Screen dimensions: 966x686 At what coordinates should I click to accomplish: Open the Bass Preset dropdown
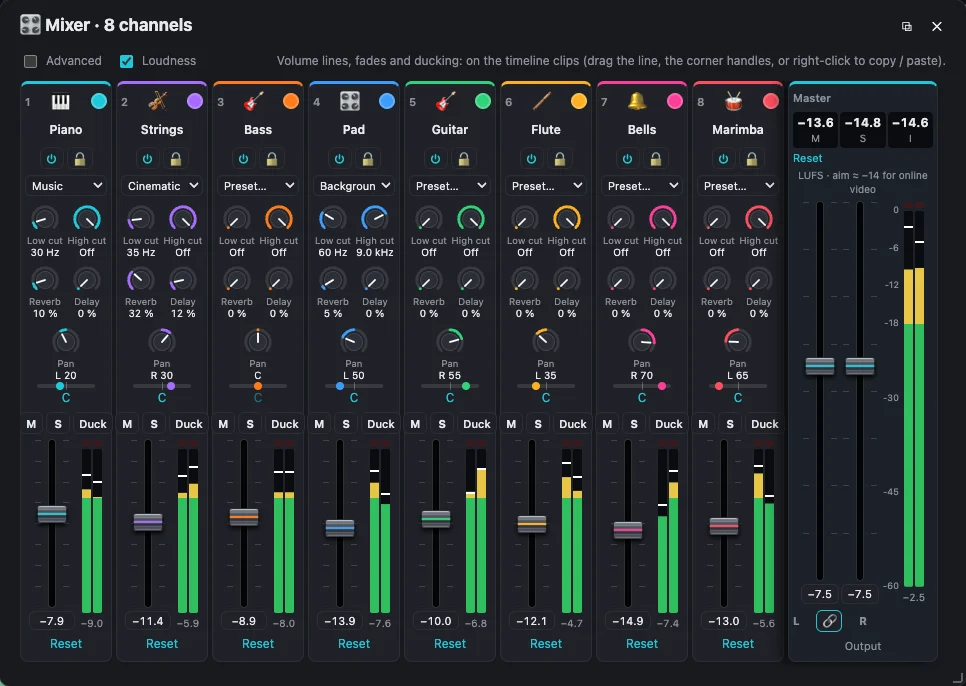click(258, 185)
